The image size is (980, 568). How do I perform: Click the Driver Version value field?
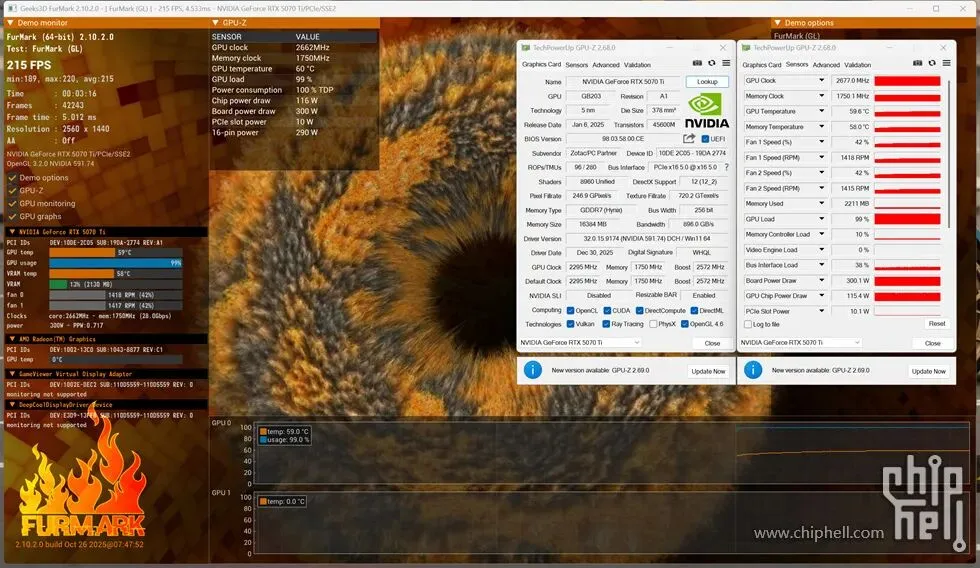[647, 239]
